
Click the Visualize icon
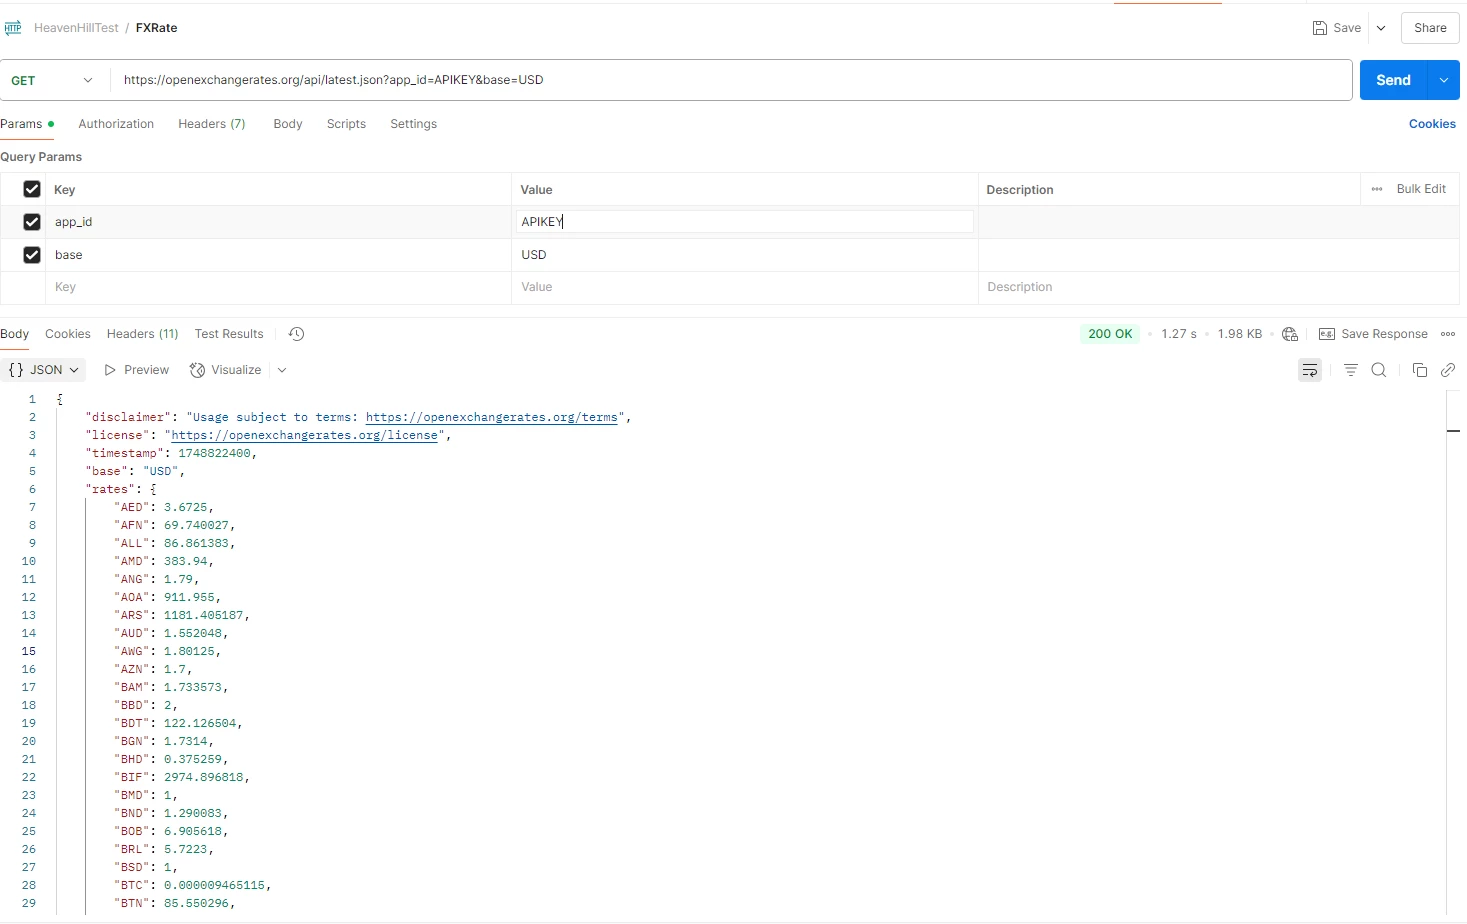pyautogui.click(x=197, y=370)
